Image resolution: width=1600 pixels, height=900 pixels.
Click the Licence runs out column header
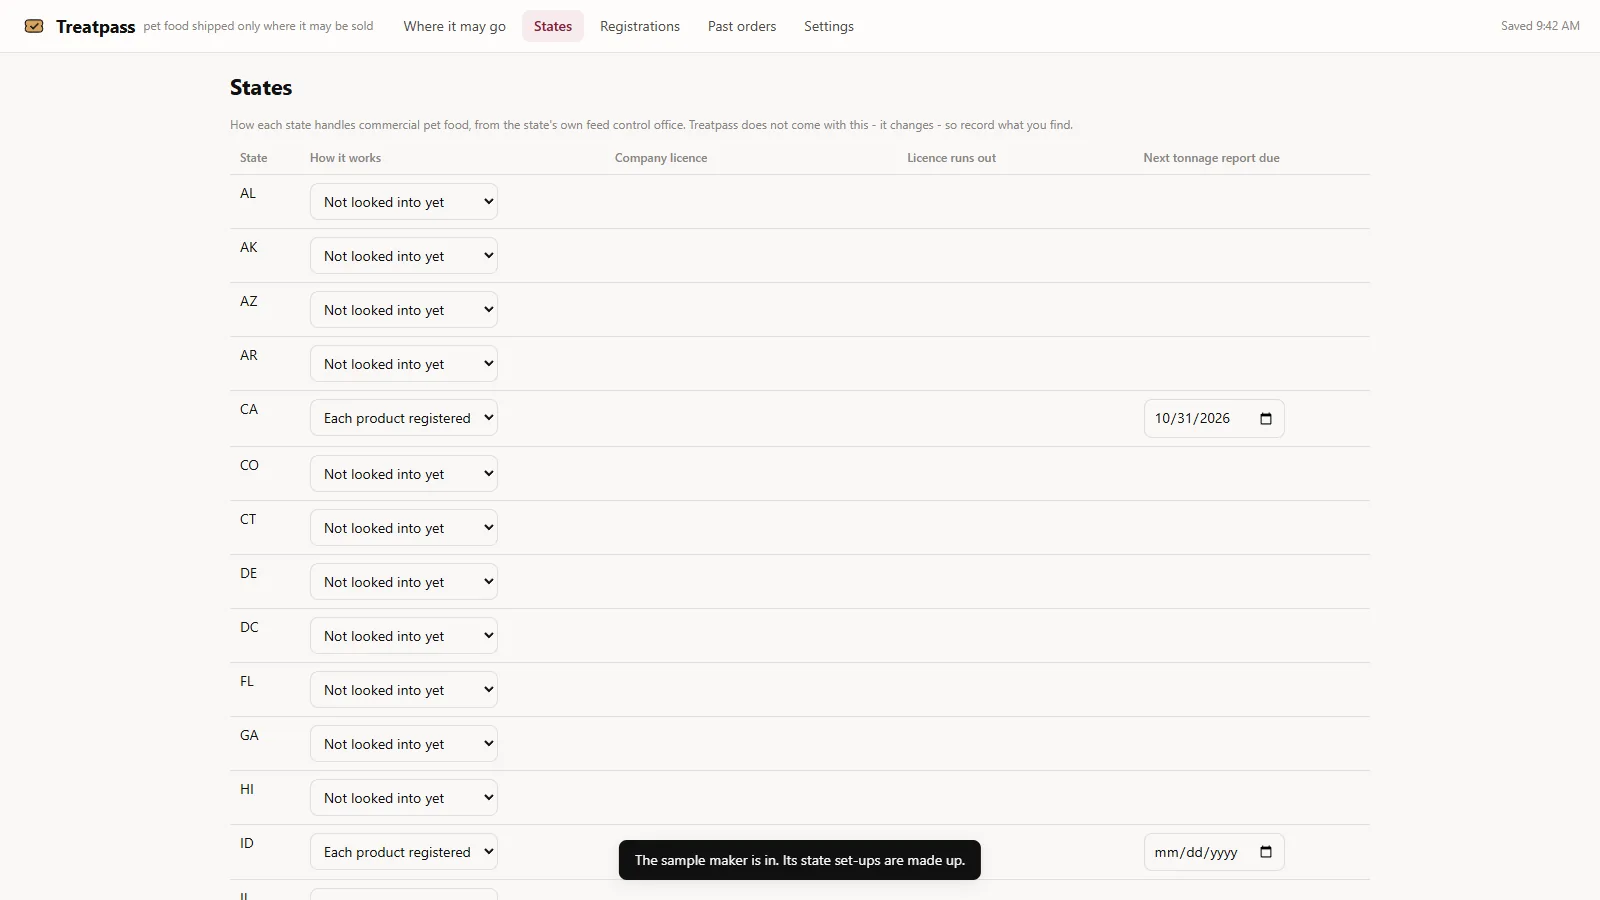pos(951,158)
